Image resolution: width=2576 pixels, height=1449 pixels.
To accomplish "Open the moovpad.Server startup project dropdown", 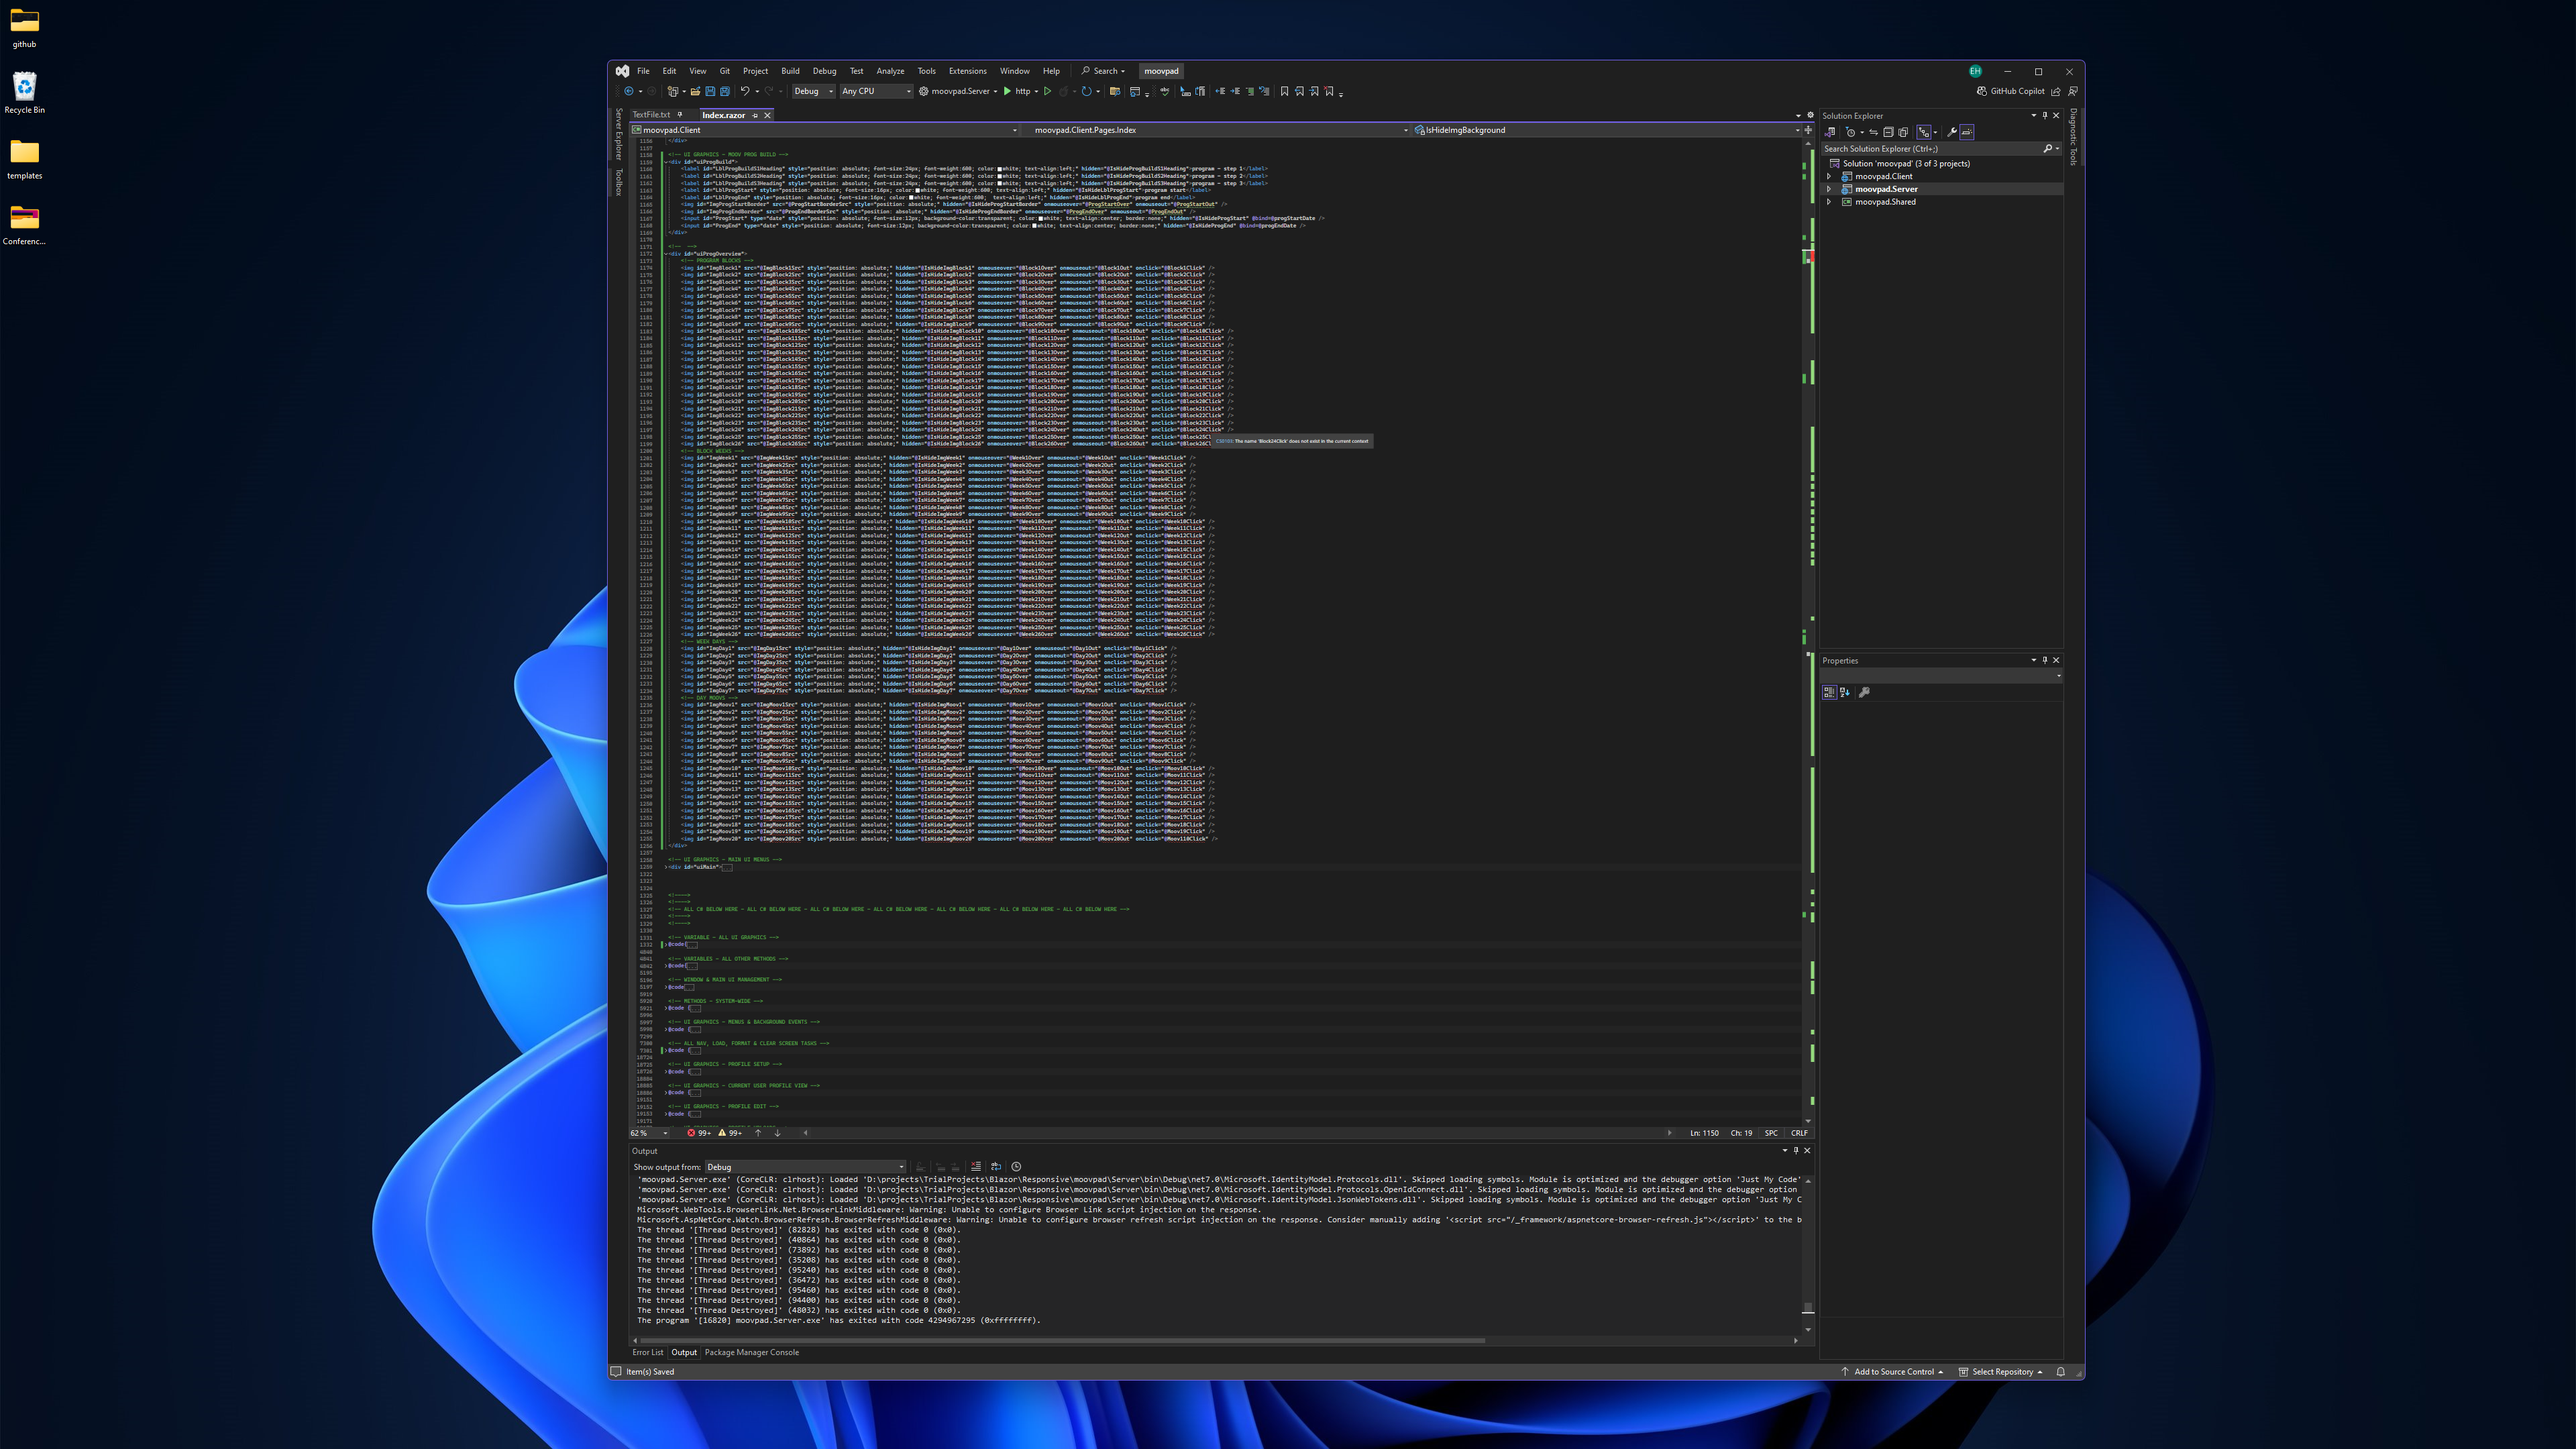I will point(958,91).
